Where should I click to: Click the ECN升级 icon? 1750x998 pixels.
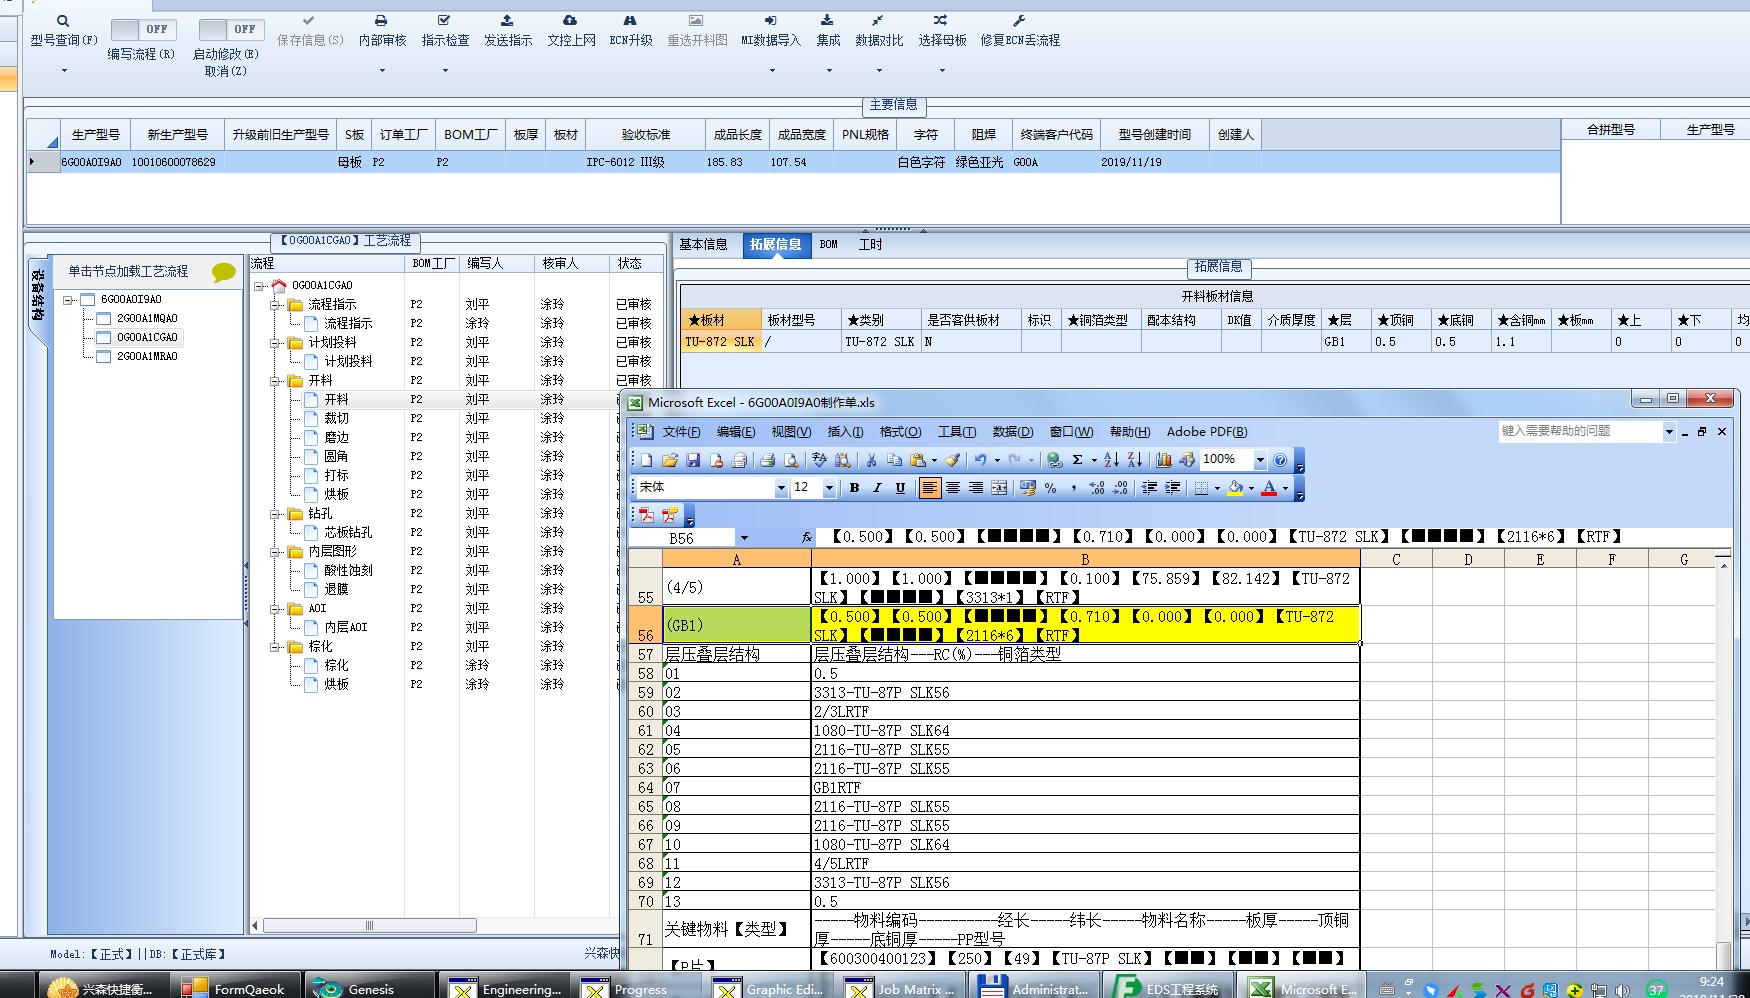coord(630,20)
